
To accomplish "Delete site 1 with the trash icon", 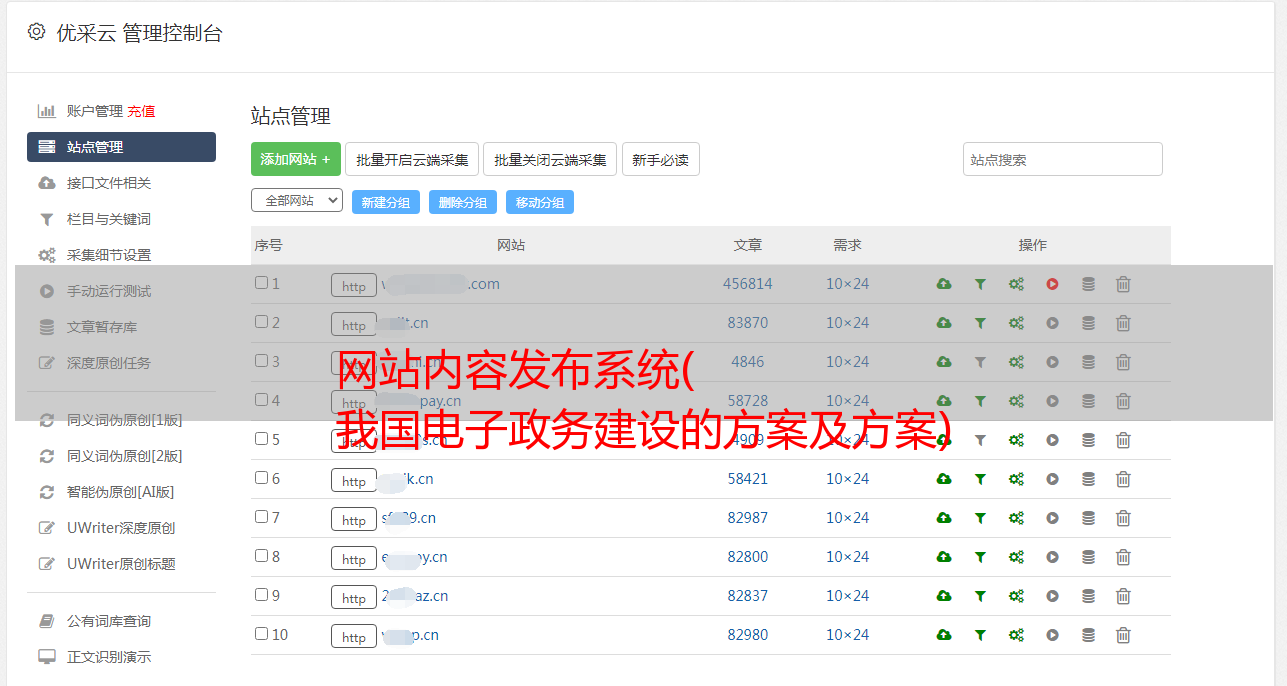I will point(1123,284).
